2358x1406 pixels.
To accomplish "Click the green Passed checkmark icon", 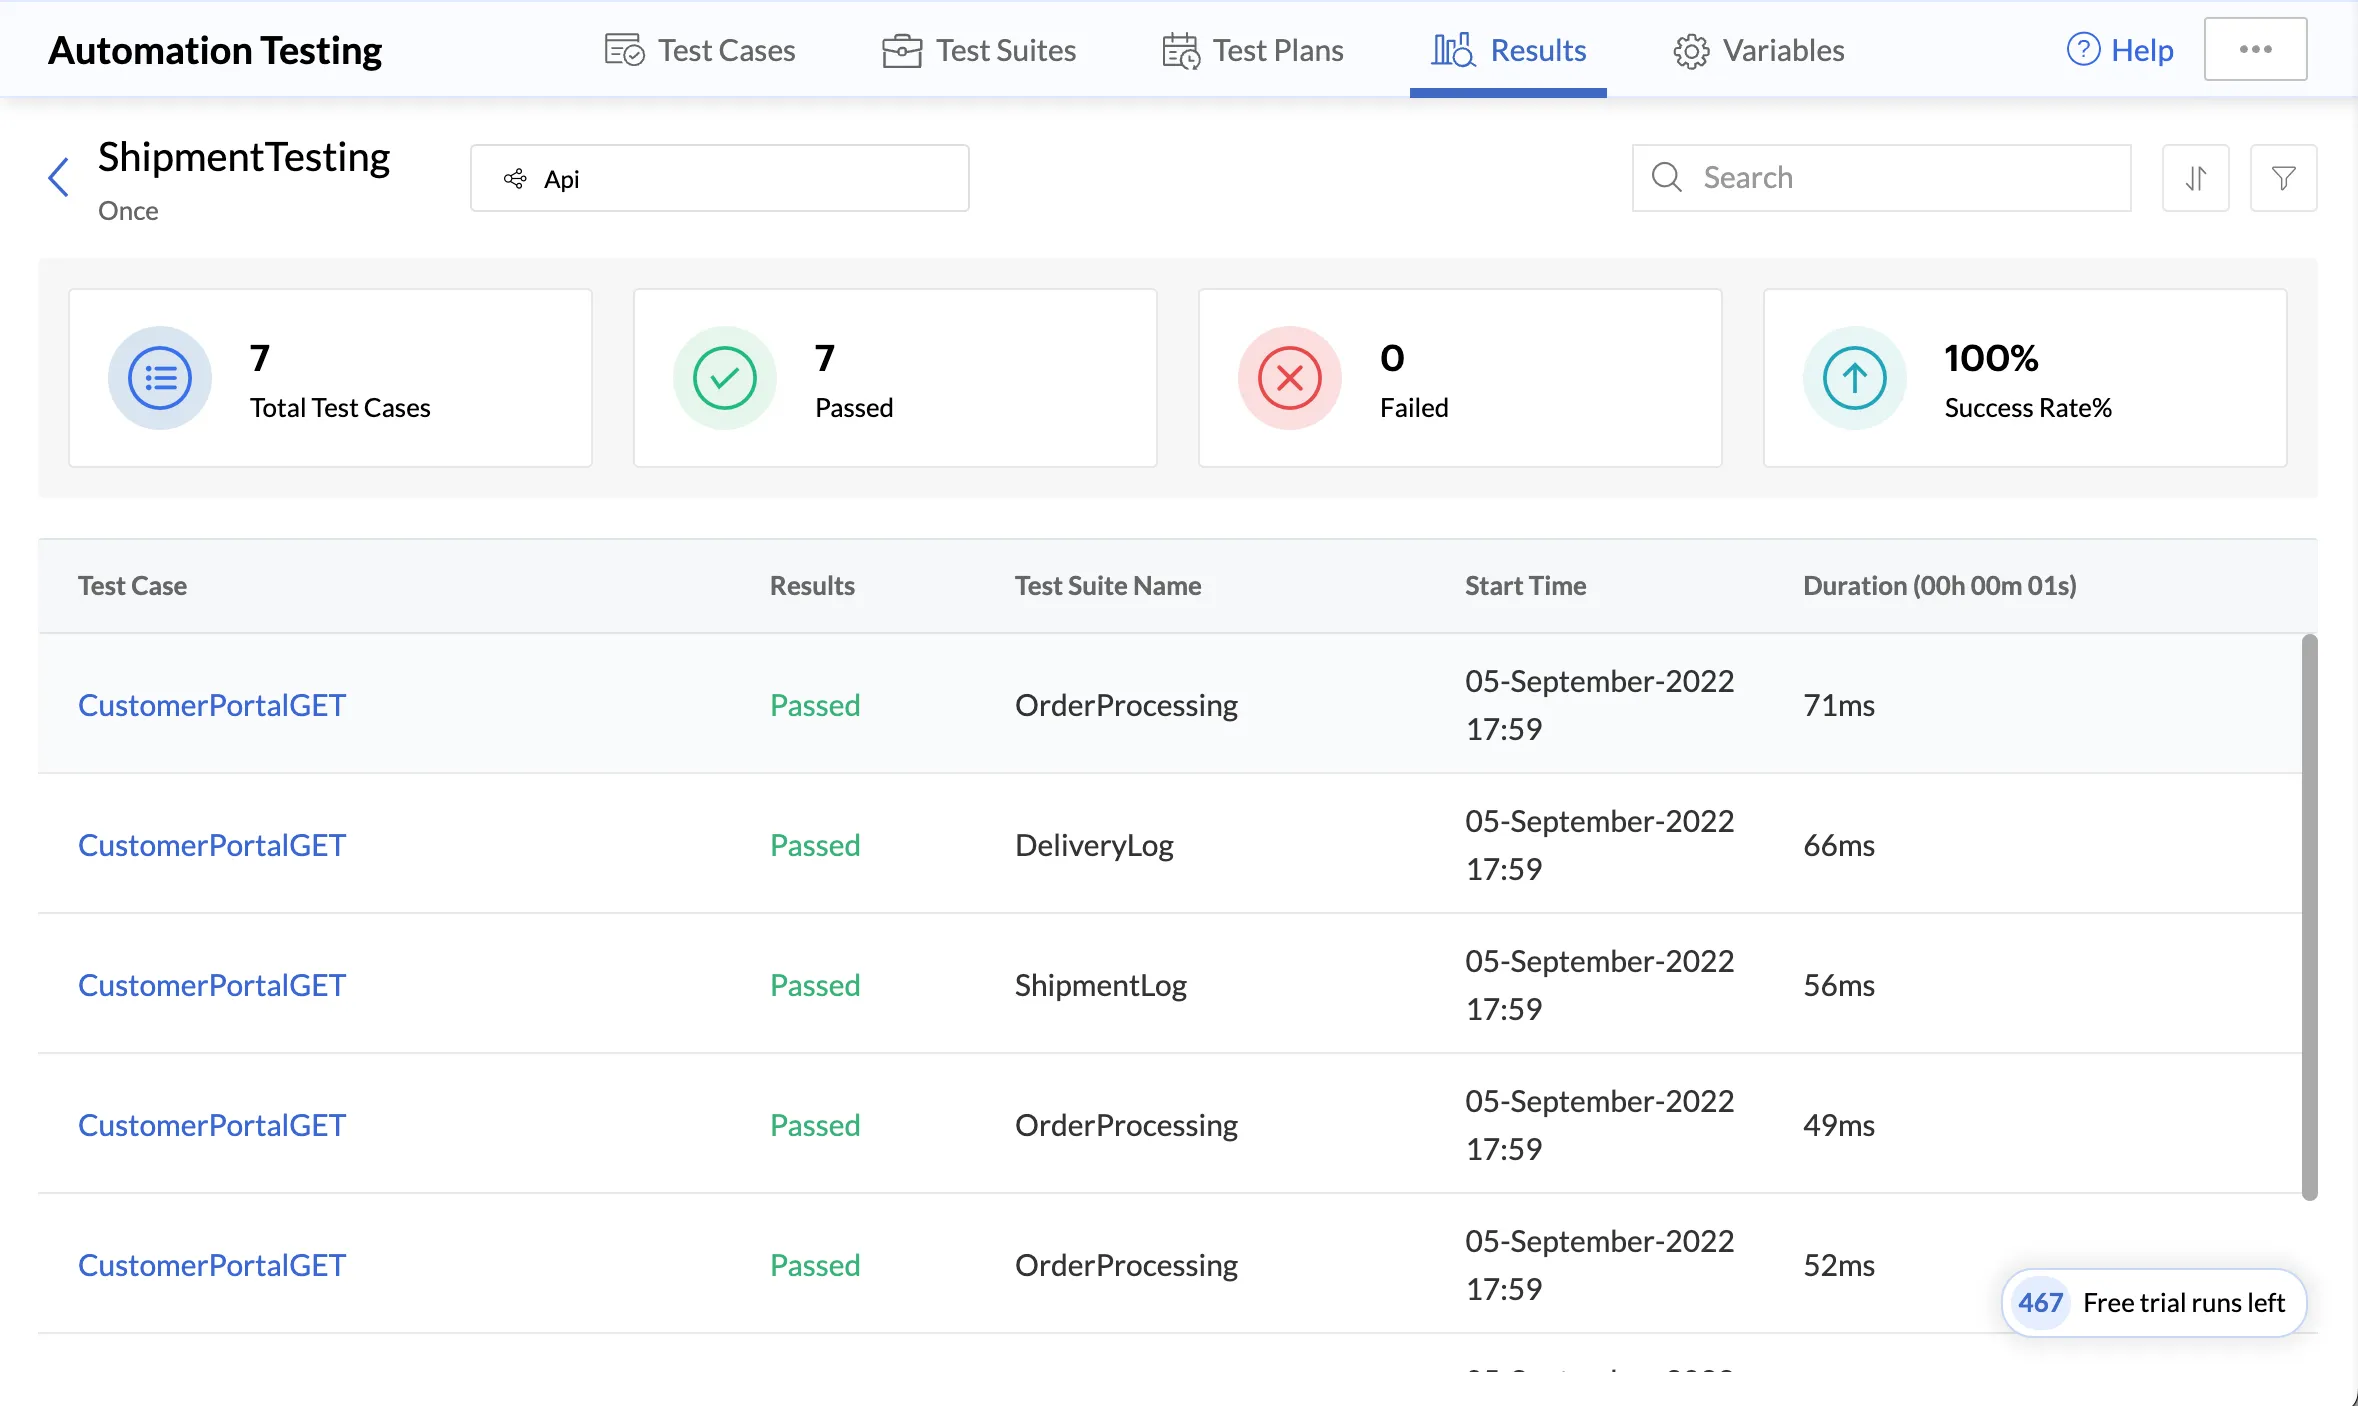I will (725, 378).
